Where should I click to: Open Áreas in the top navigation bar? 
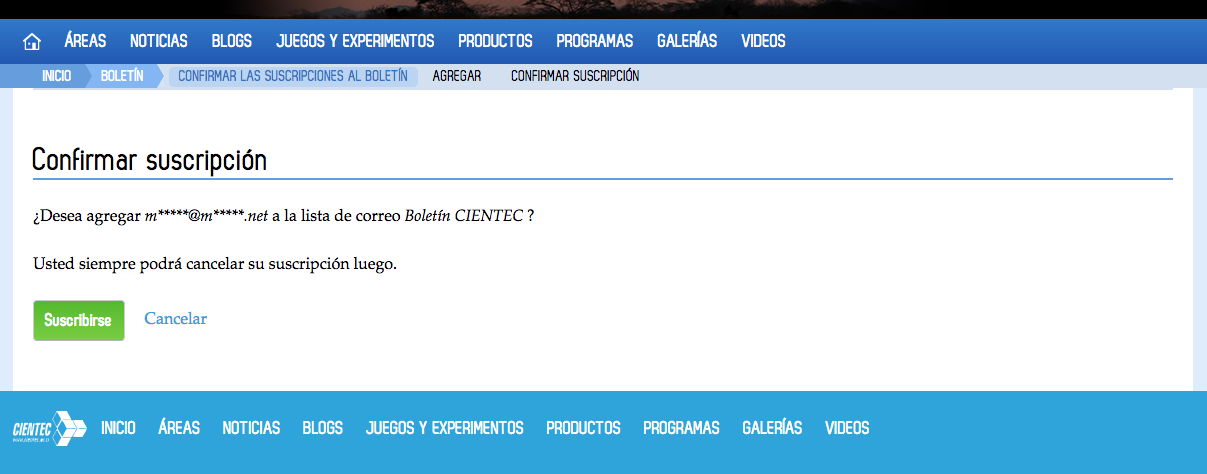85,42
